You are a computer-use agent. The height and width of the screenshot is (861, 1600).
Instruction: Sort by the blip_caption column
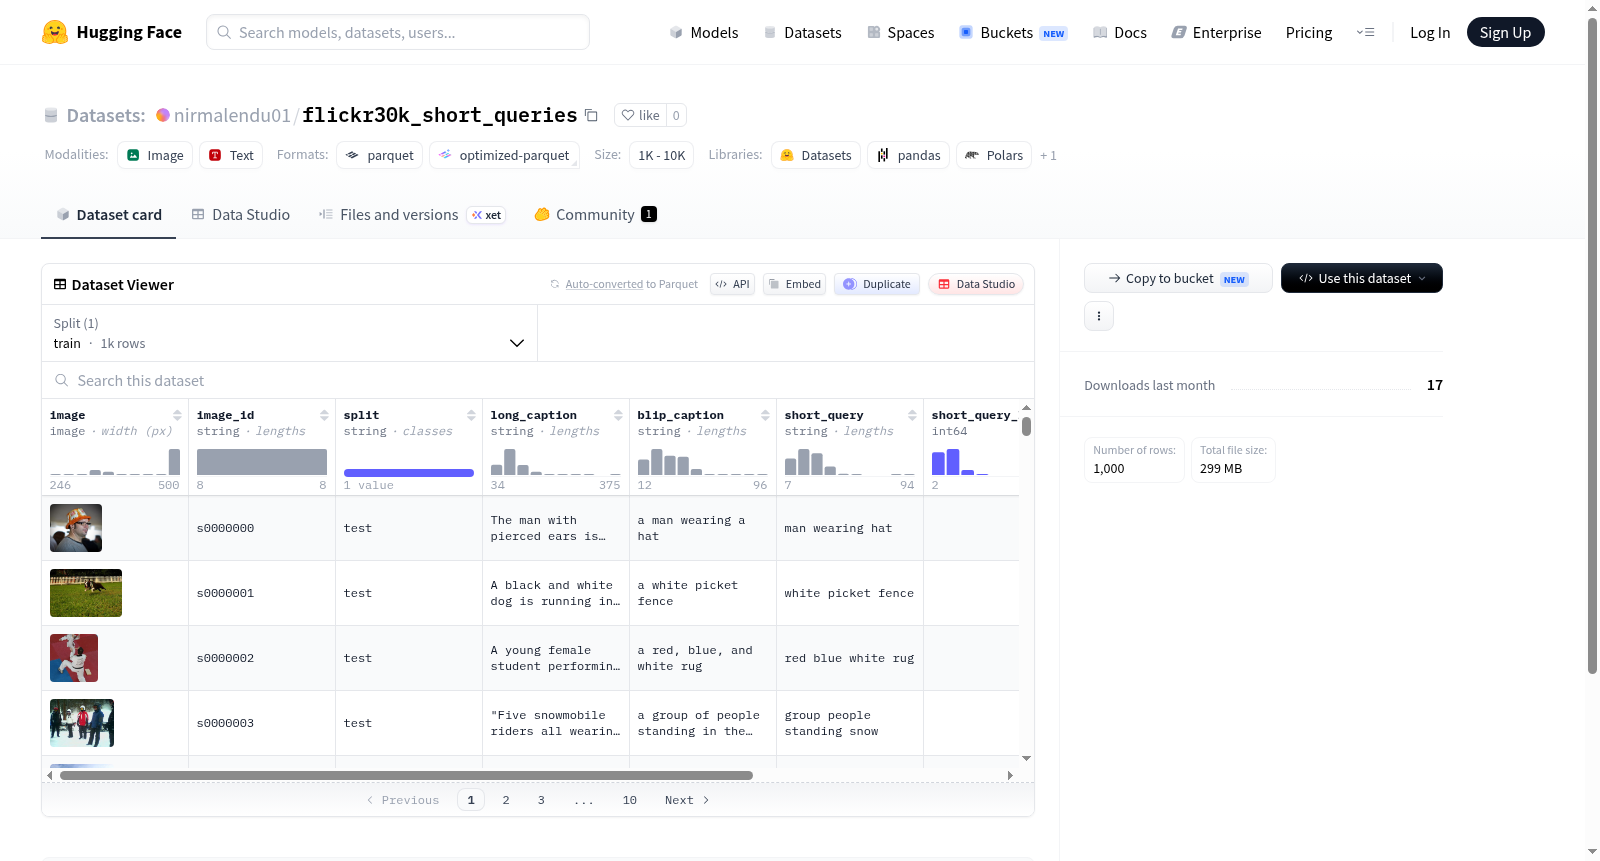[765, 415]
